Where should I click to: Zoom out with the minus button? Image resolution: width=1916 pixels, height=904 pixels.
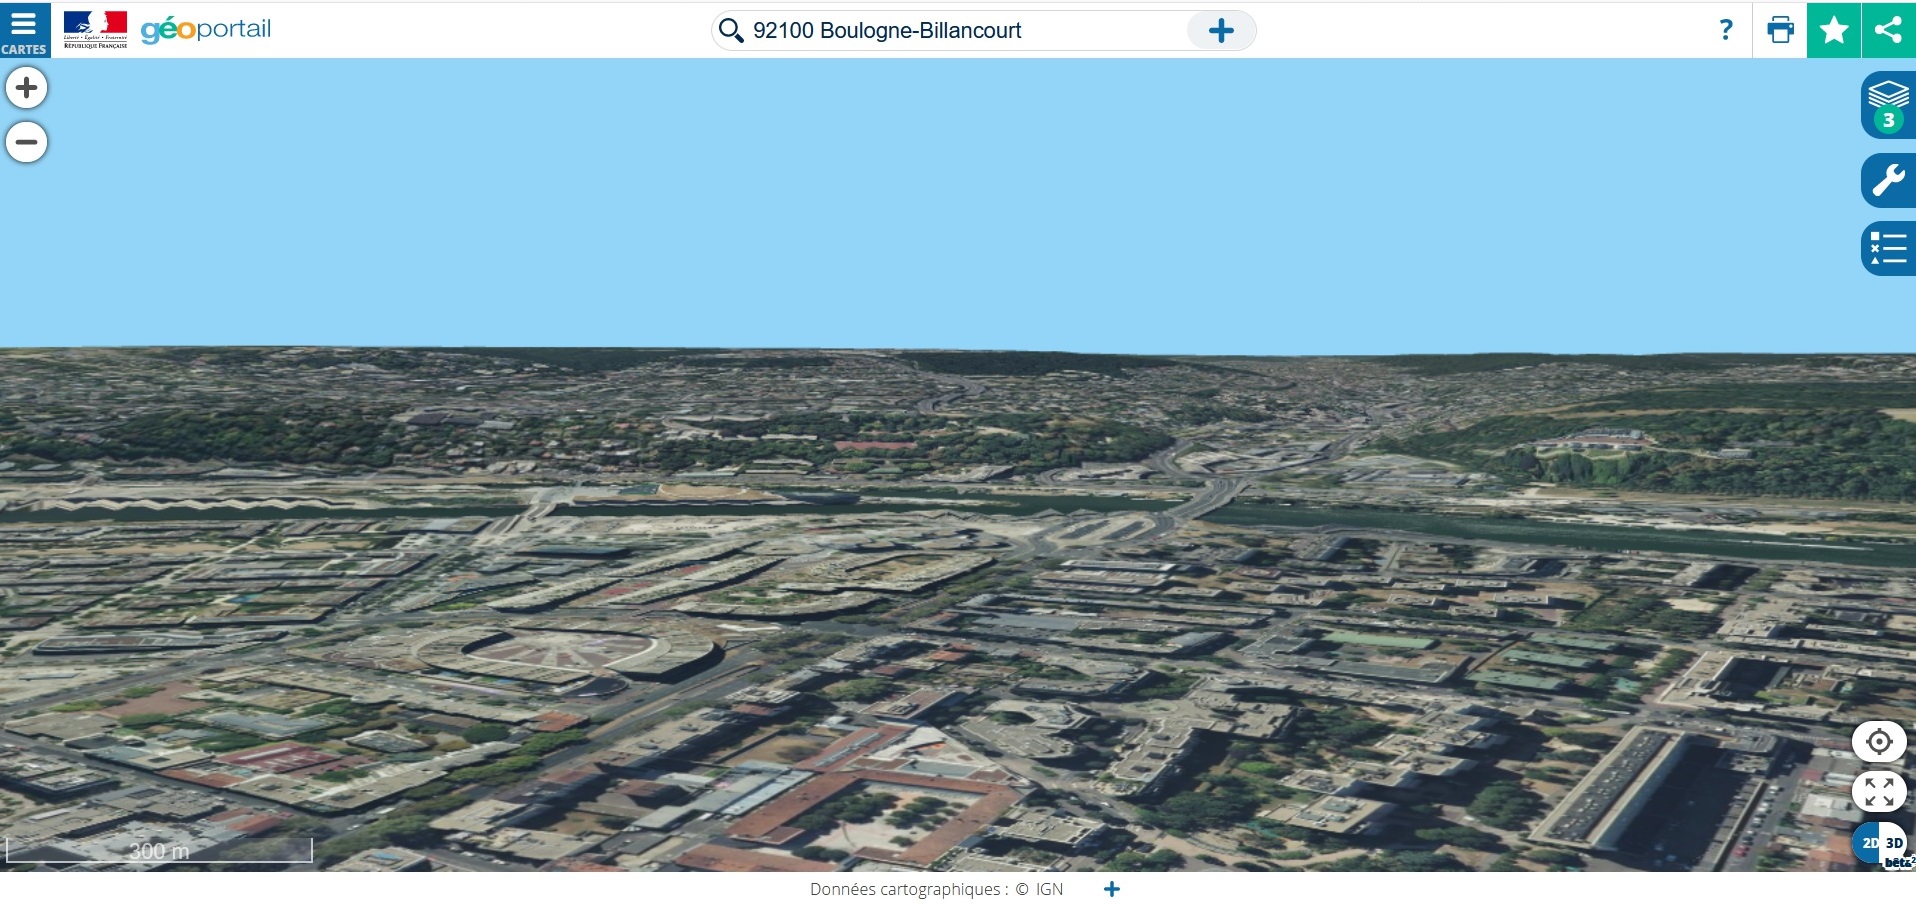tap(27, 142)
